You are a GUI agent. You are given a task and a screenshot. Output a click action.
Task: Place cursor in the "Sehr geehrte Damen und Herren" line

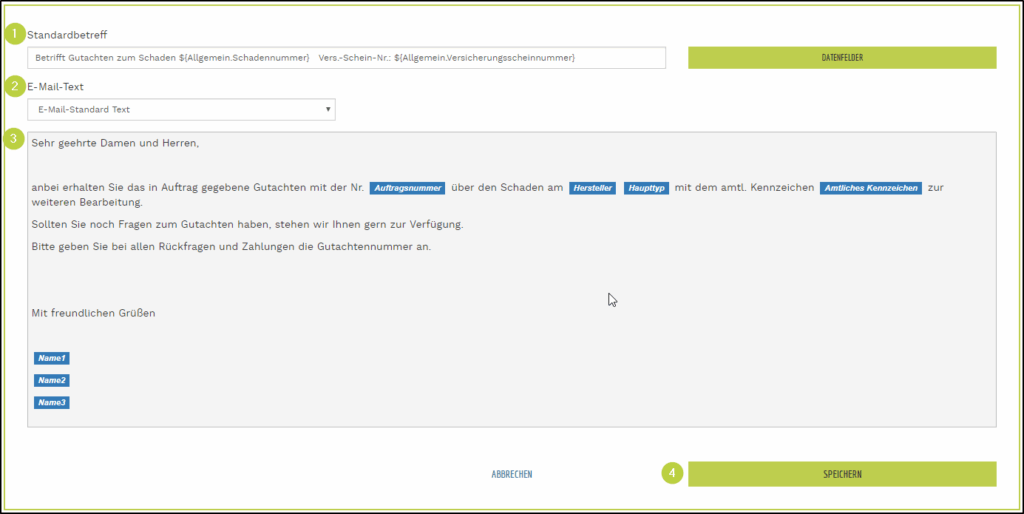[115, 143]
